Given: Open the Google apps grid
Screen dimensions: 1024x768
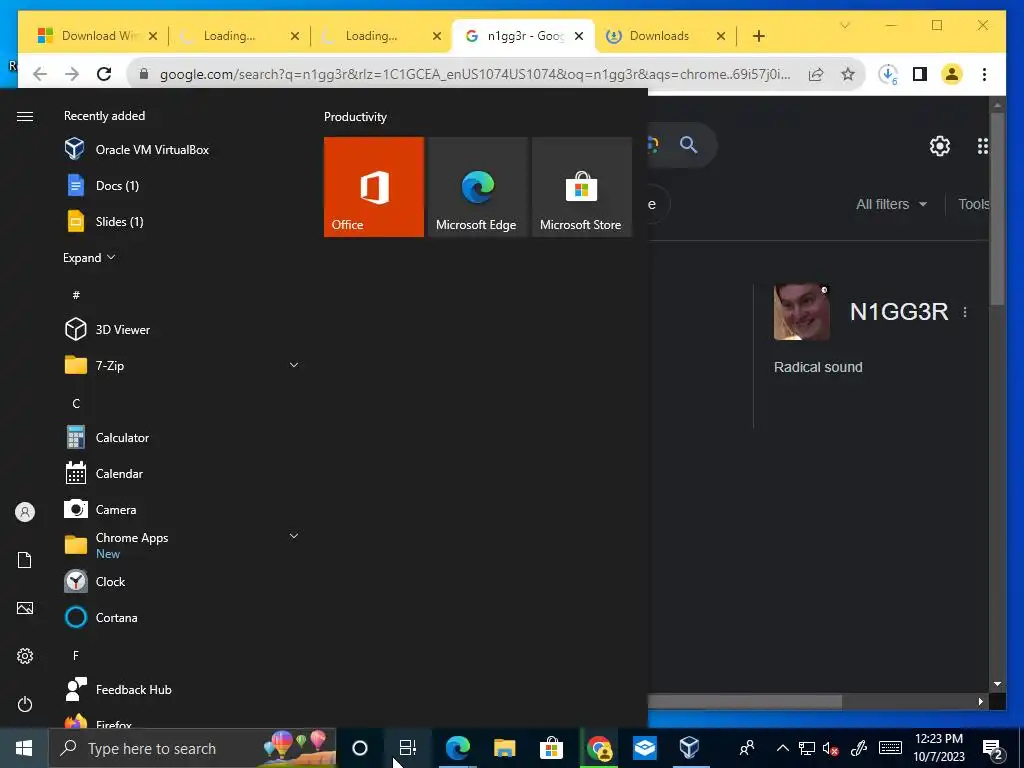Looking at the screenshot, I should pos(982,146).
